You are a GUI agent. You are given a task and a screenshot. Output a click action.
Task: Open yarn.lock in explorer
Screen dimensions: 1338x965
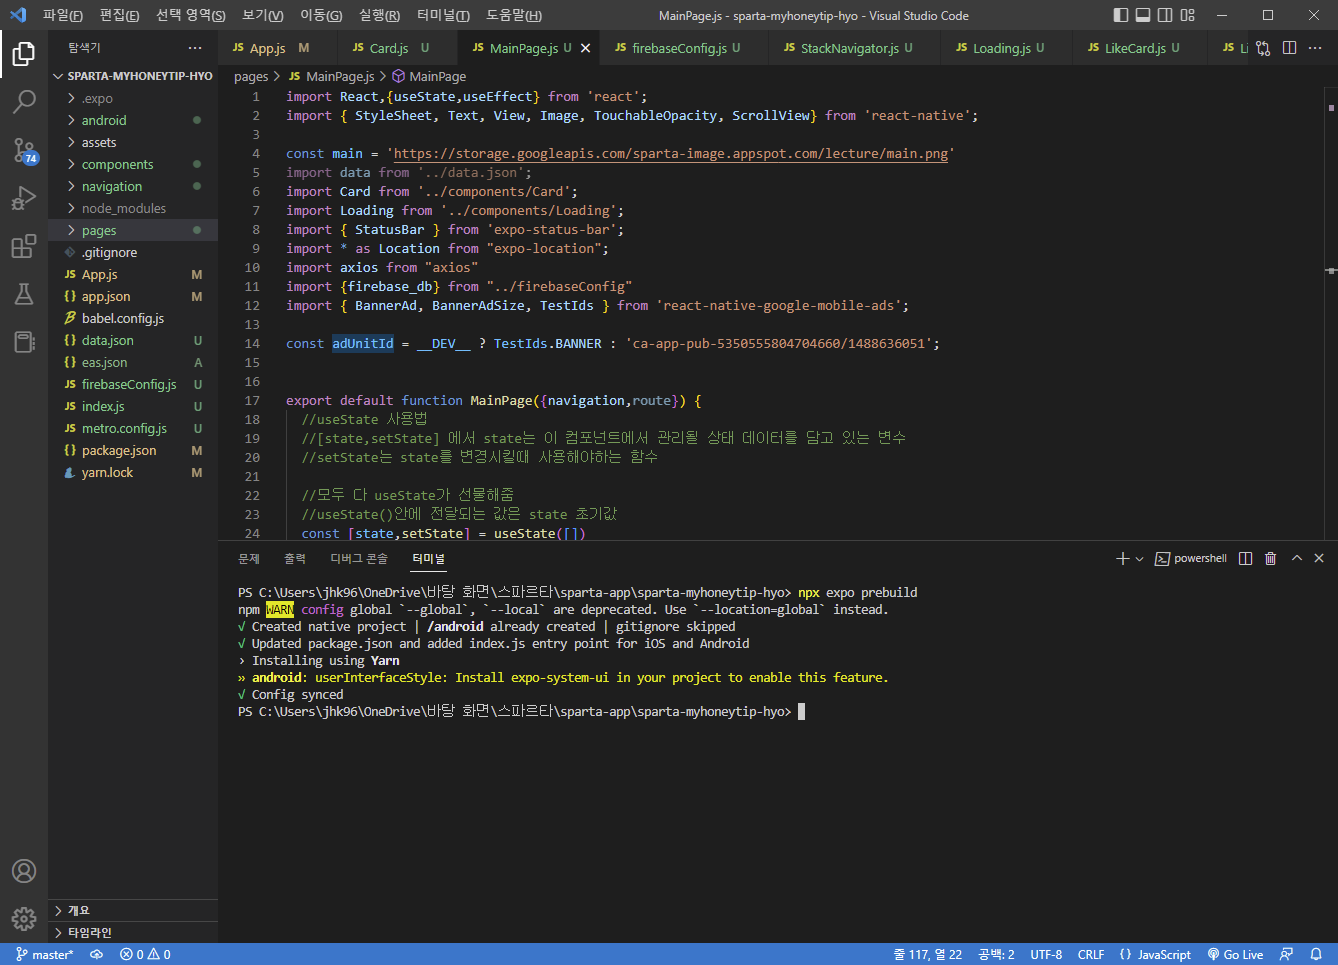133,472
